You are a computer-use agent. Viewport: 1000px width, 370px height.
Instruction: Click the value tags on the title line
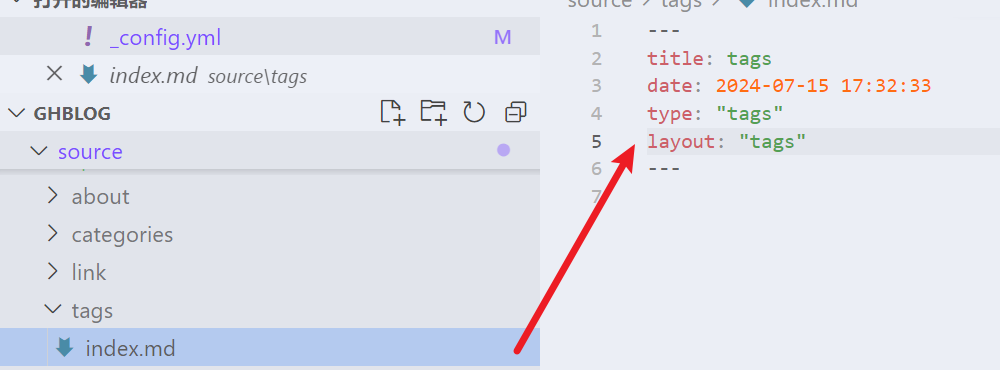click(x=749, y=59)
